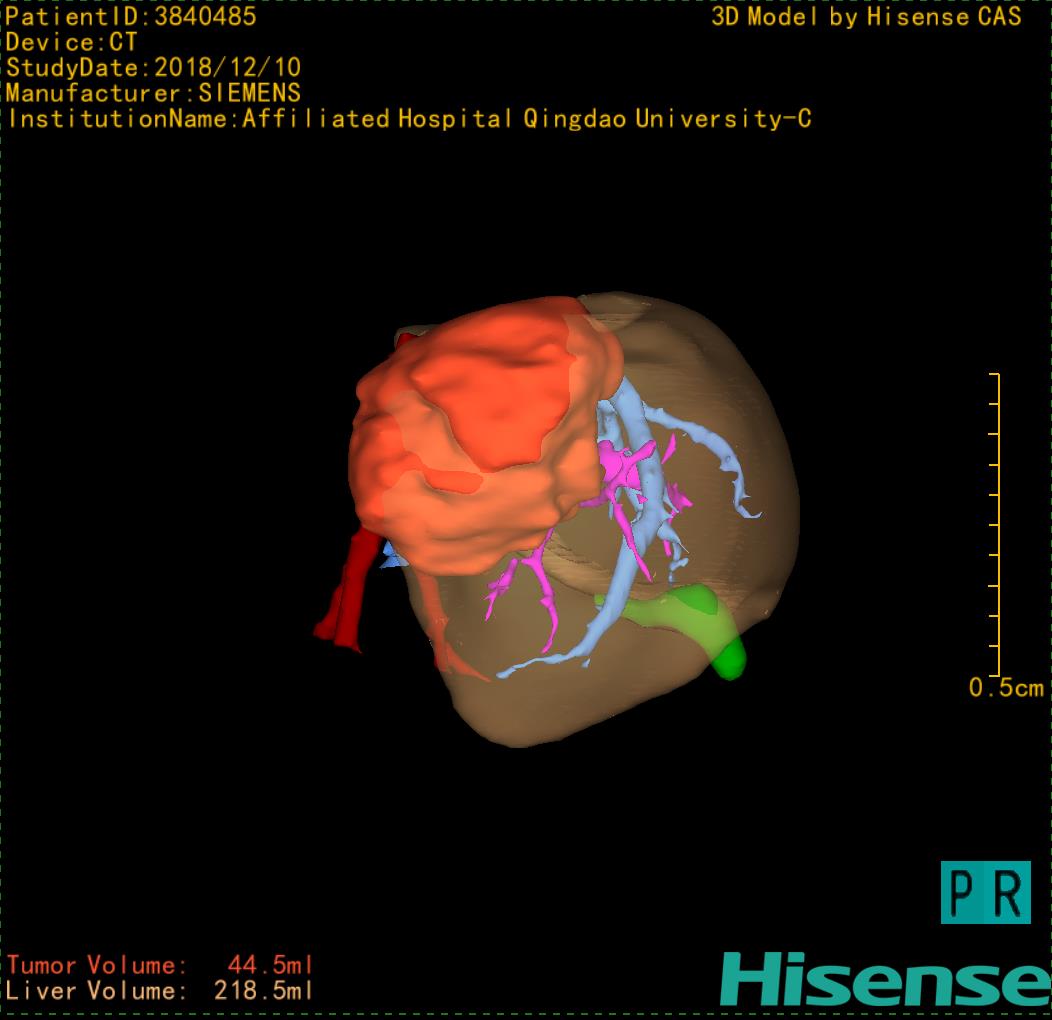This screenshot has height=1020, width=1052.
Task: Click the Hisense logo
Action: click(x=884, y=979)
